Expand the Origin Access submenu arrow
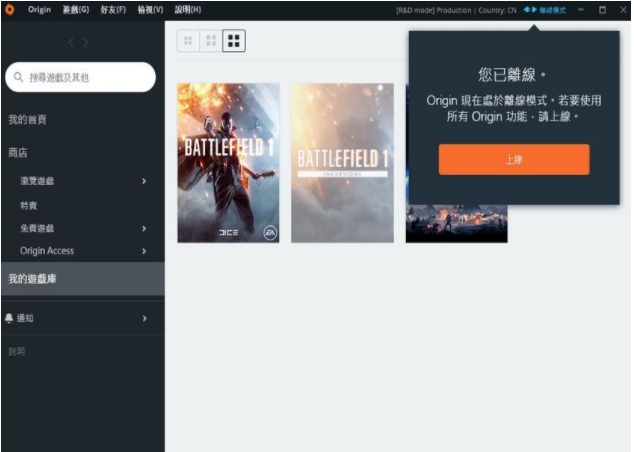Screen dimensions: 634x452 click(144, 251)
